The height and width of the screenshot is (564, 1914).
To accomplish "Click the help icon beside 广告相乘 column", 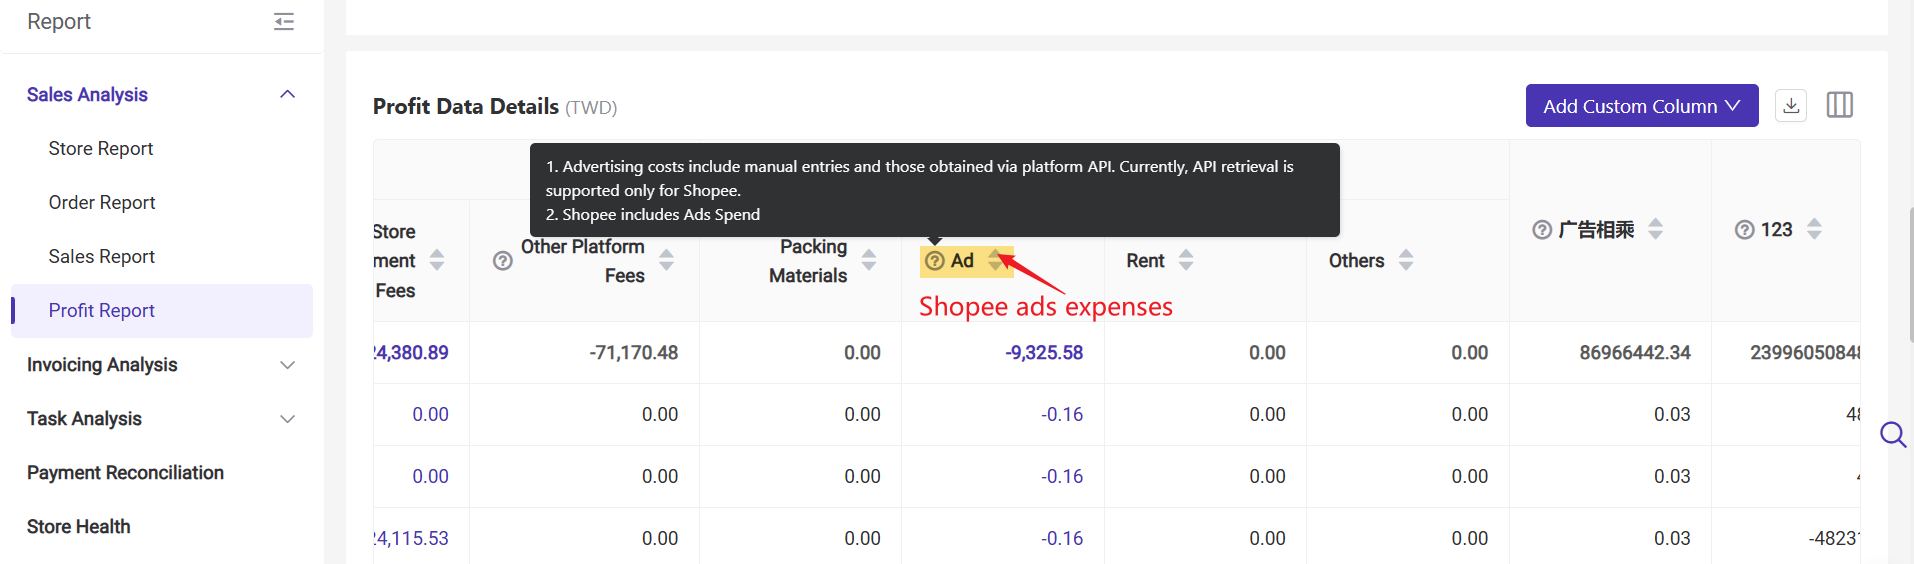I will [x=1542, y=230].
